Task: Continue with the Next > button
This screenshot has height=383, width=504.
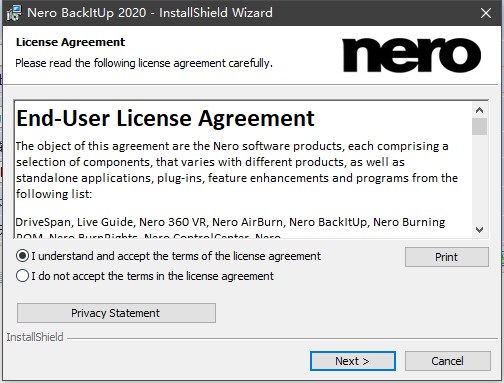Action: [x=353, y=361]
